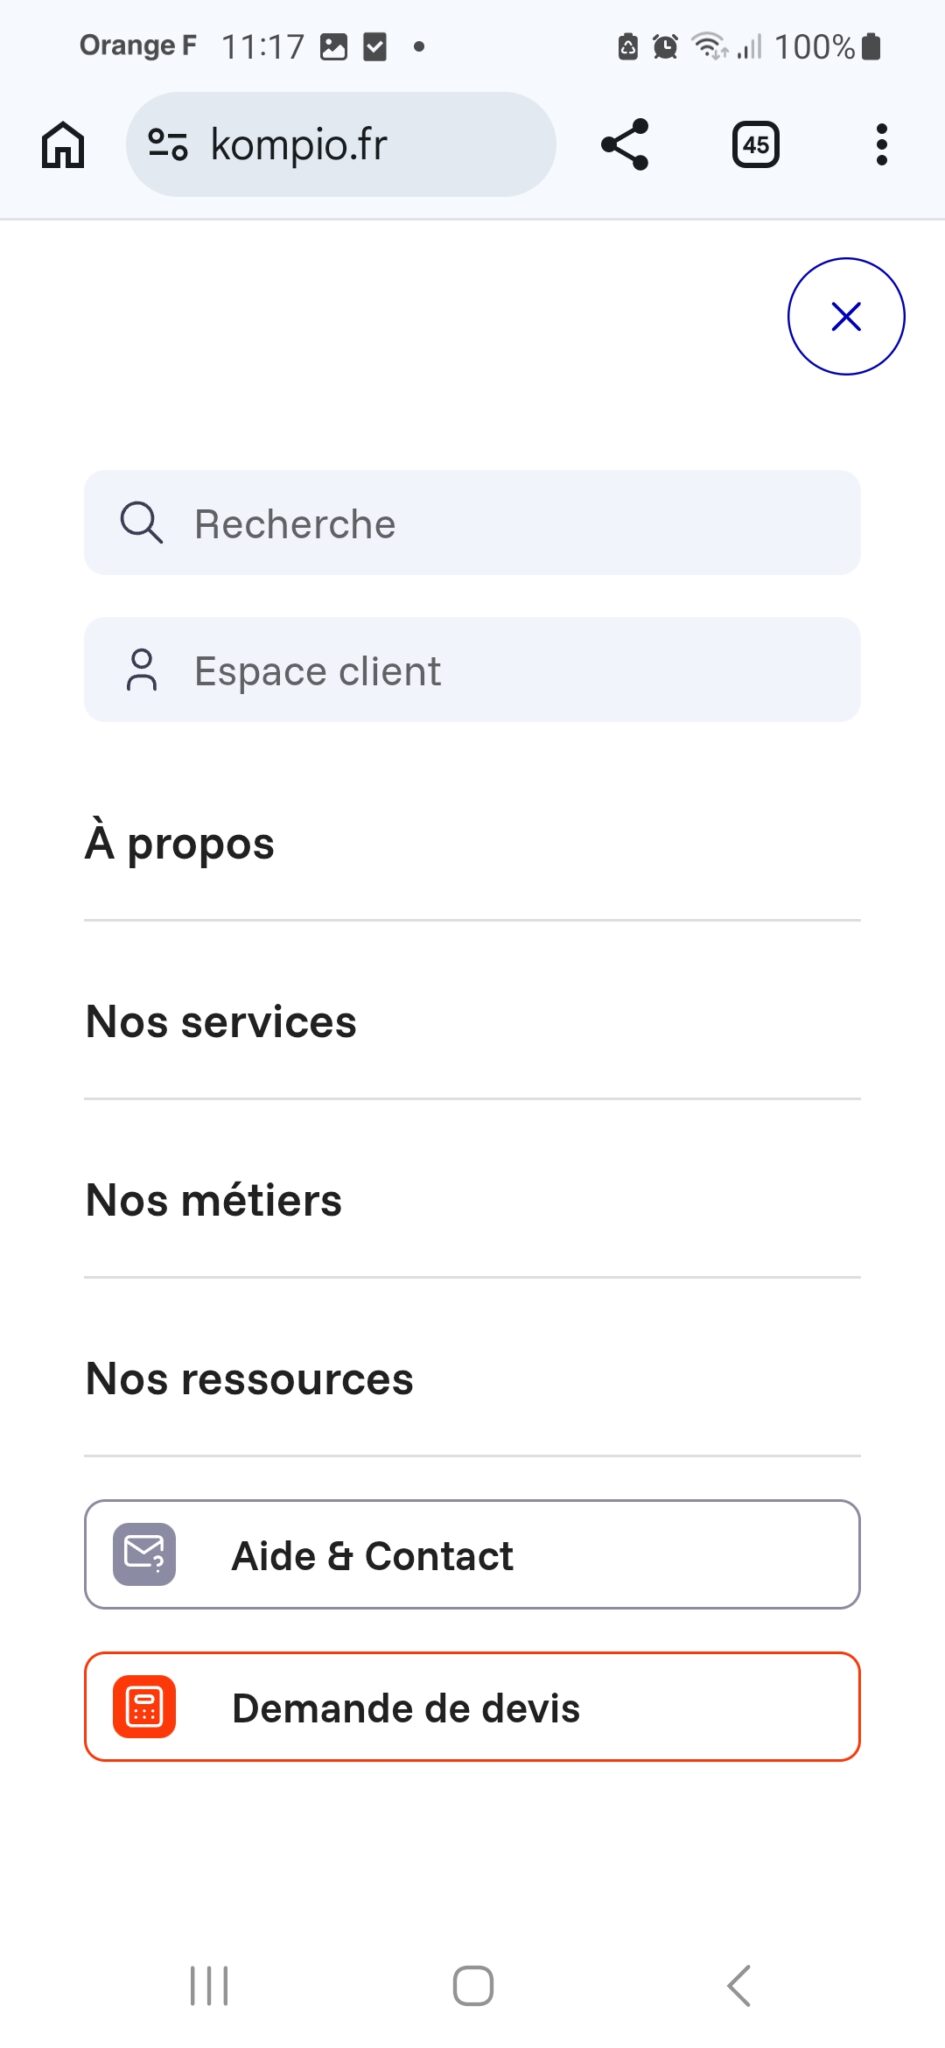This screenshot has width=945, height=2048.
Task: Tap the browser home icon
Action: tap(63, 145)
